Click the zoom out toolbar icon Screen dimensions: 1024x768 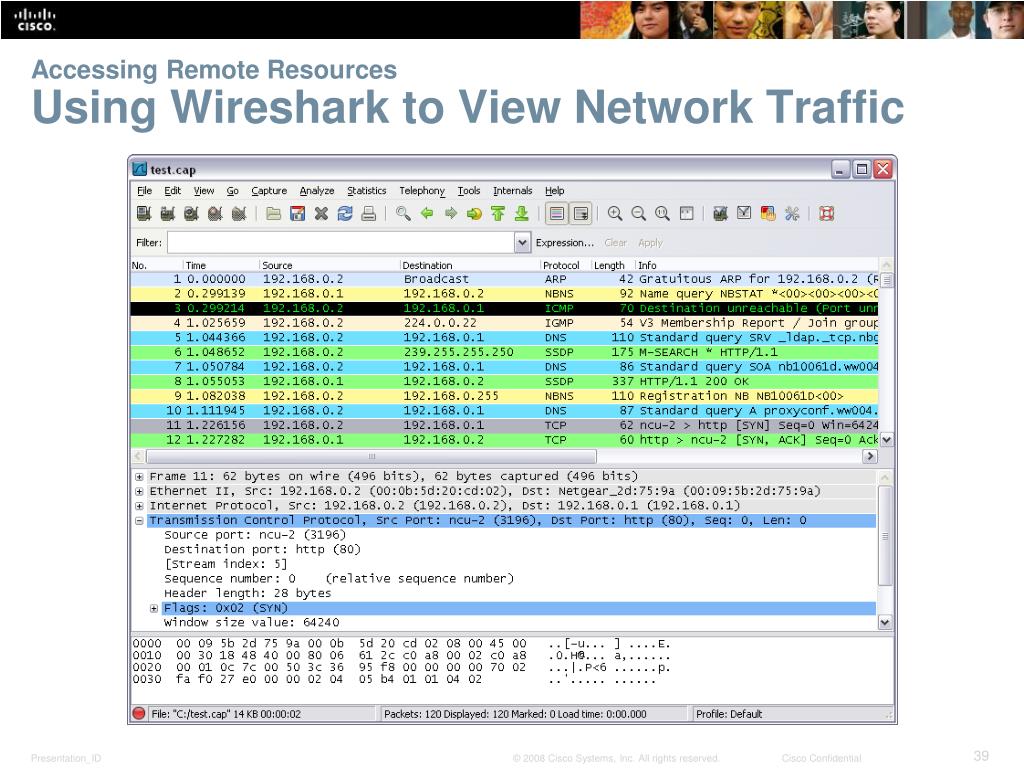coord(639,214)
